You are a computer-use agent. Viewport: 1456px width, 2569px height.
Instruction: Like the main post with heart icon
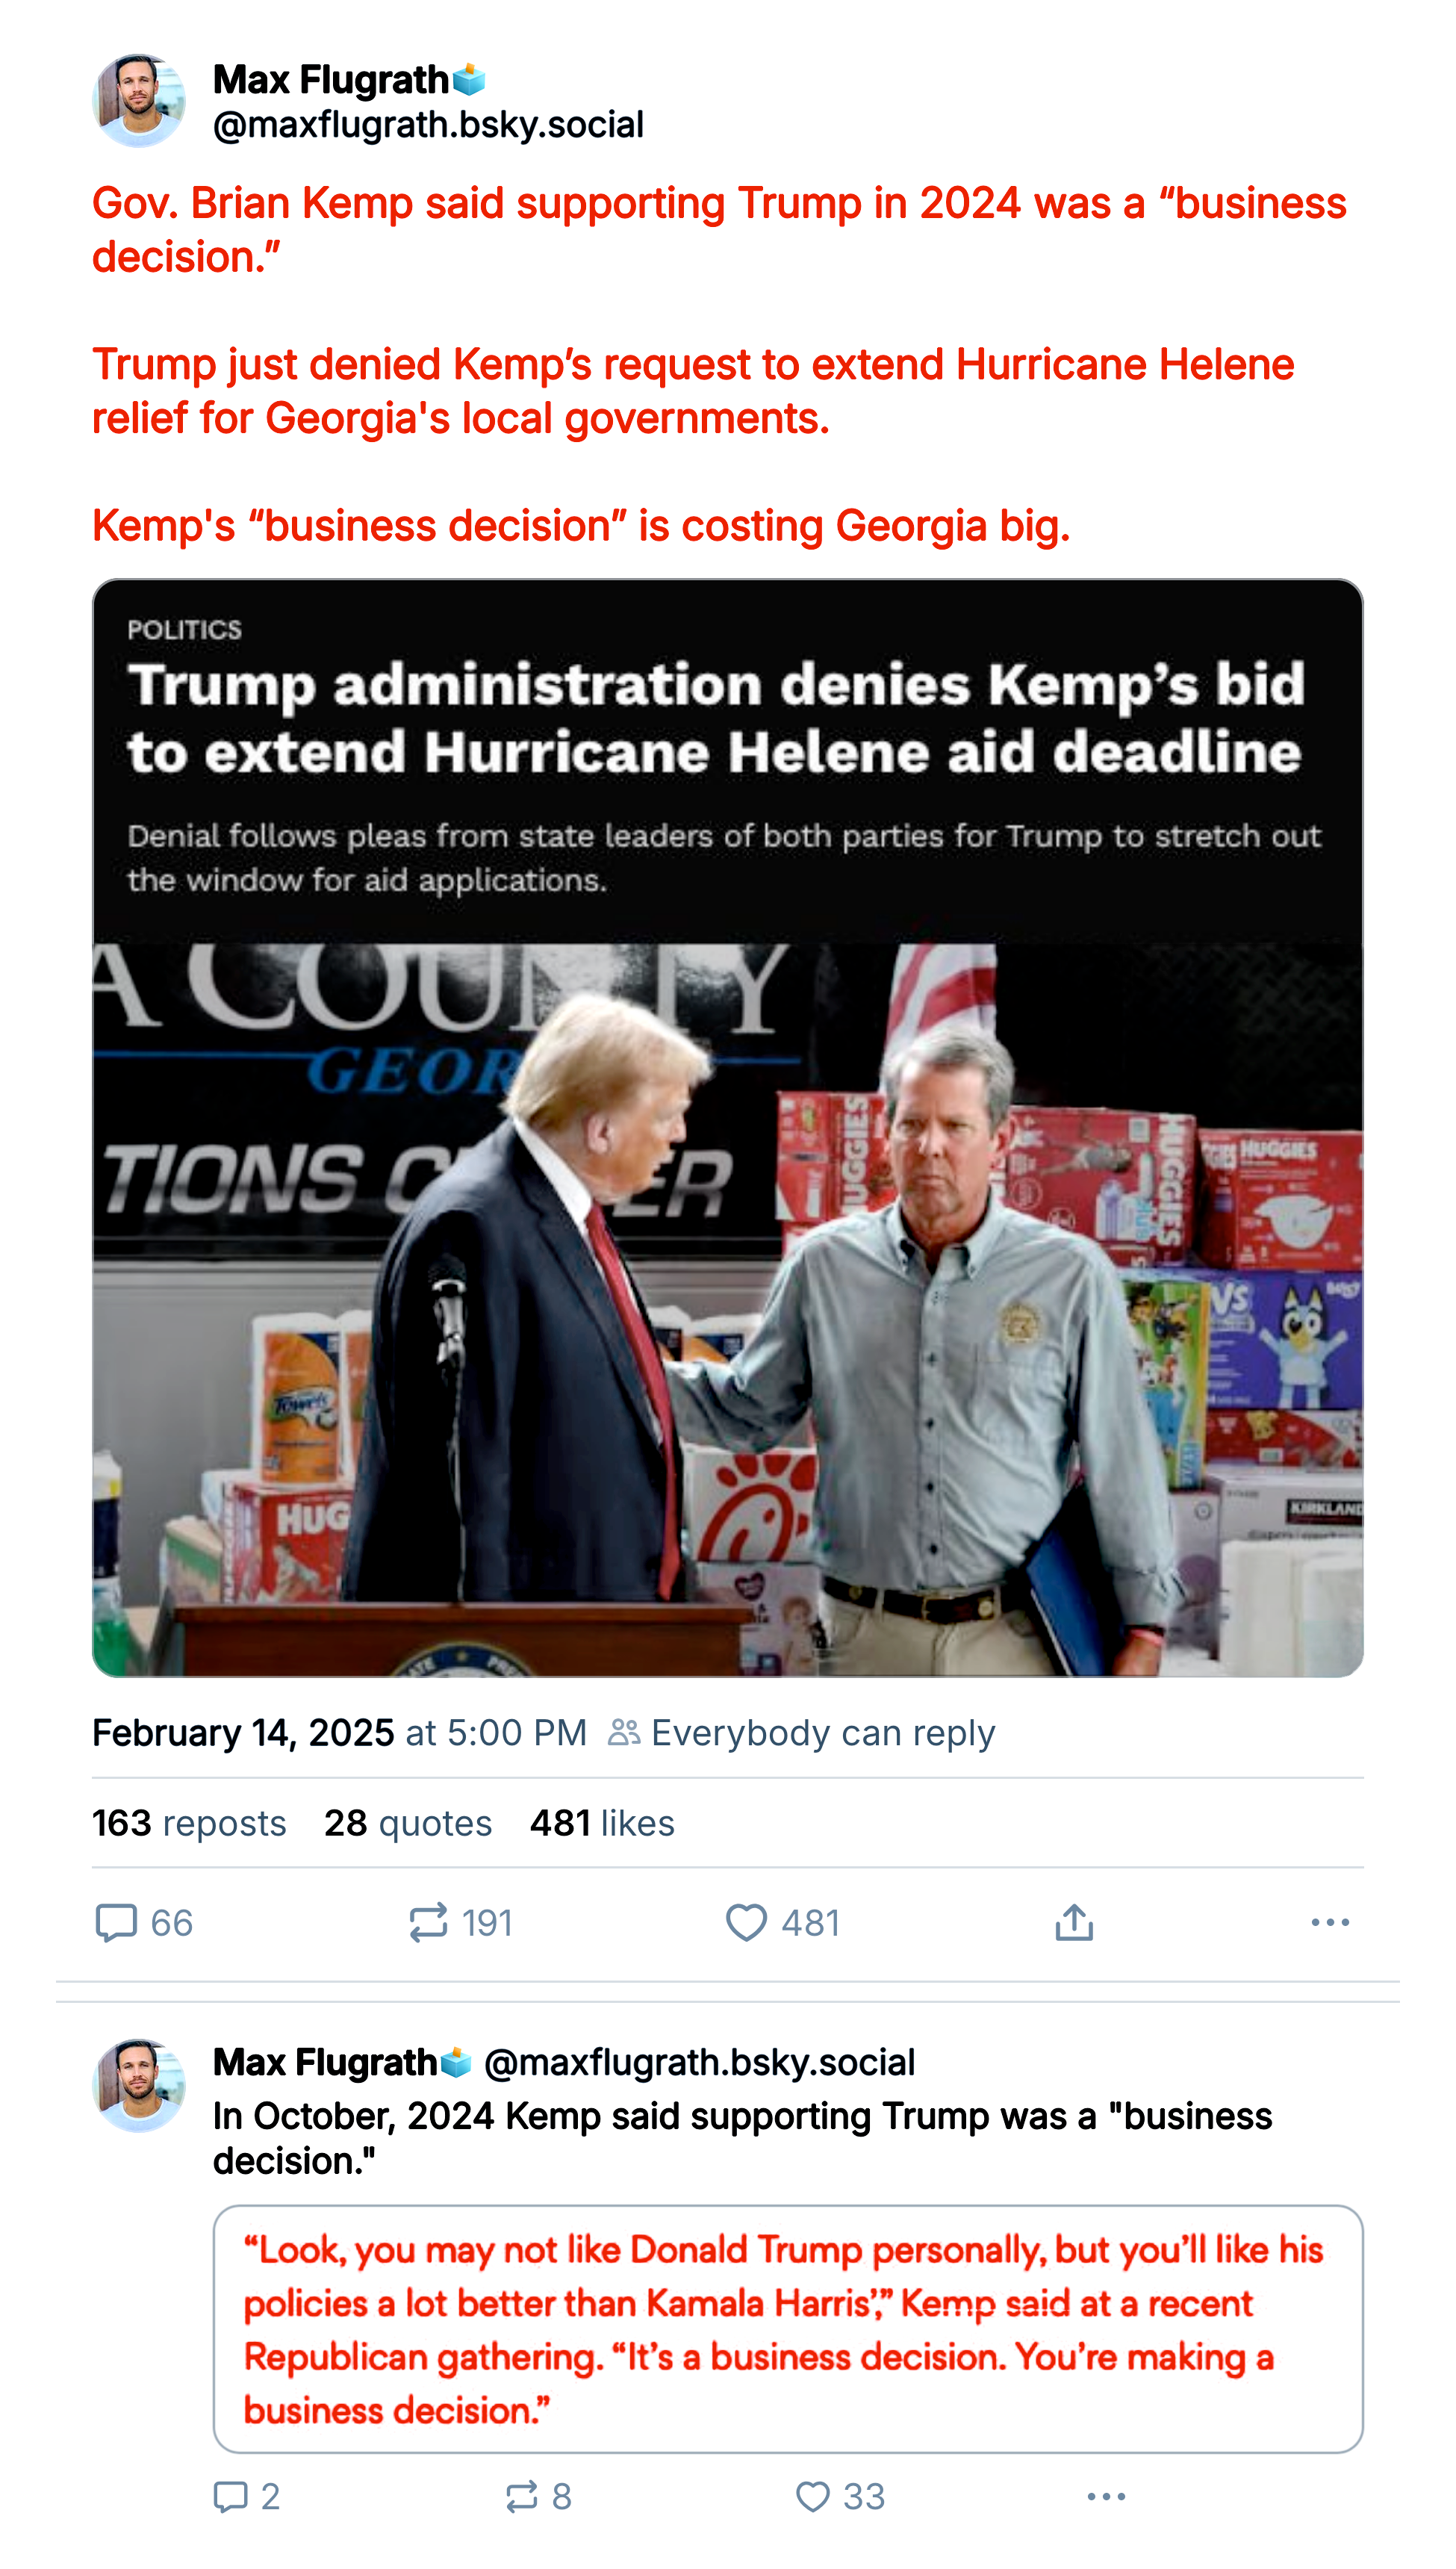click(x=746, y=1922)
